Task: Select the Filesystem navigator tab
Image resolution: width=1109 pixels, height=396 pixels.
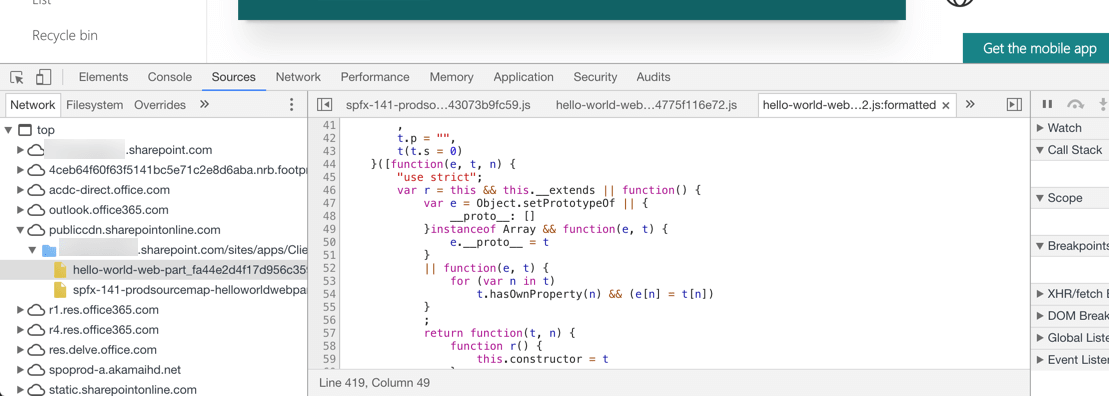Action: (95, 105)
